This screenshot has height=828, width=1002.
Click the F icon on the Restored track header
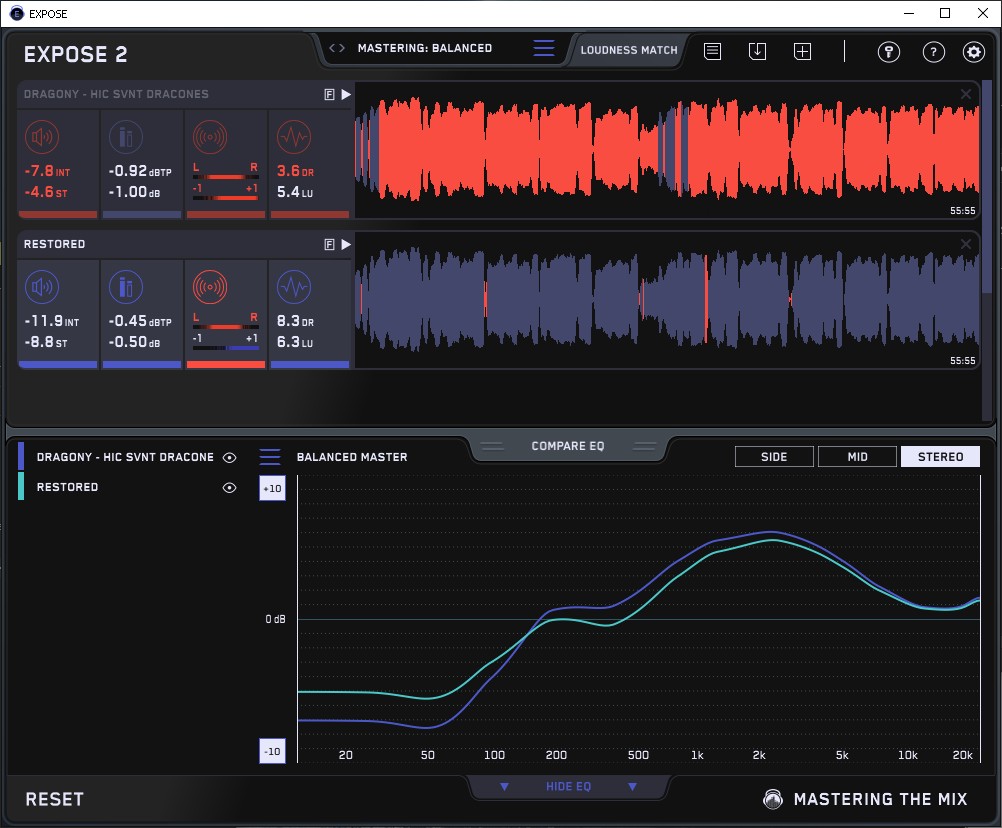[329, 244]
